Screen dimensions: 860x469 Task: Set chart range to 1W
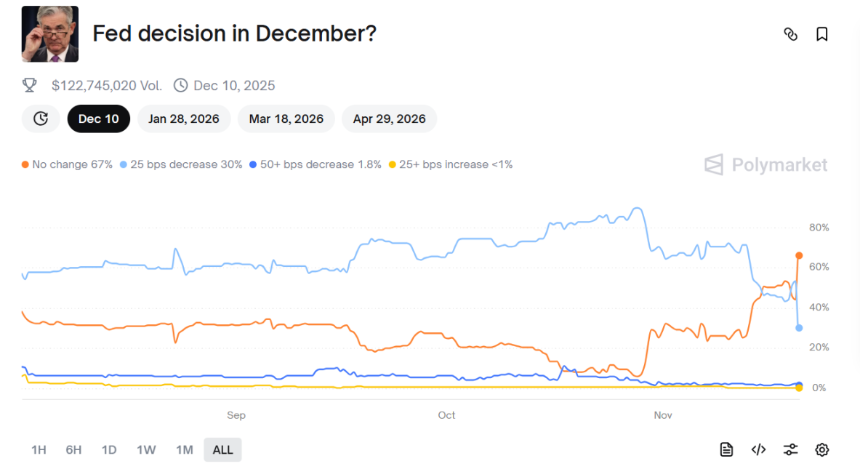point(146,450)
